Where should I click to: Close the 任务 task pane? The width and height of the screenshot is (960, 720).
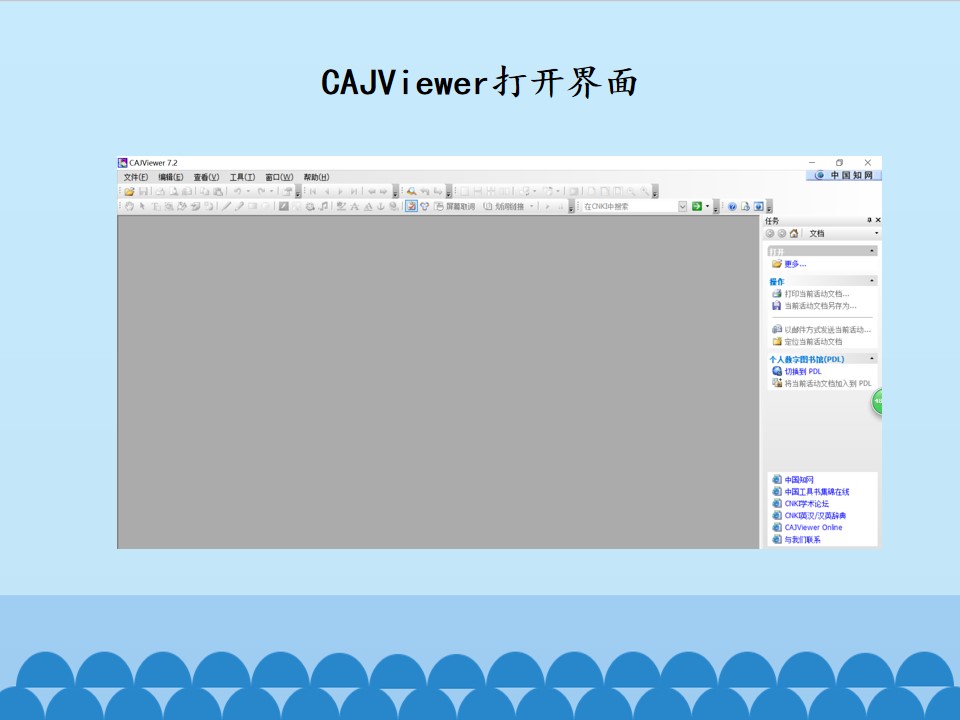tap(878, 220)
